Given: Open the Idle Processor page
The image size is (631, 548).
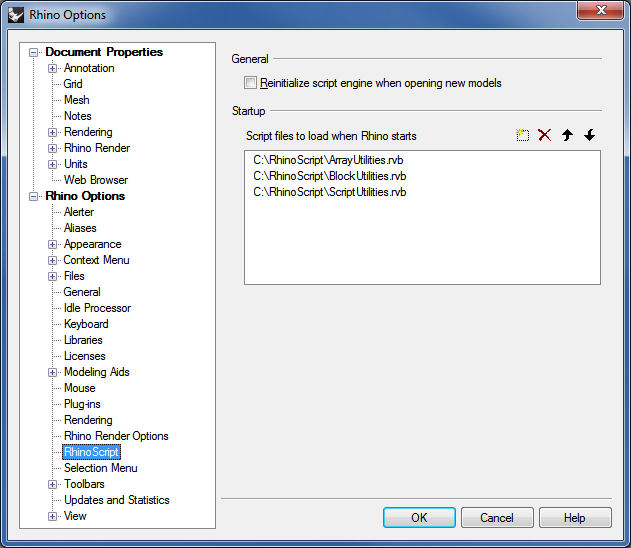Looking at the screenshot, I should (x=97, y=308).
